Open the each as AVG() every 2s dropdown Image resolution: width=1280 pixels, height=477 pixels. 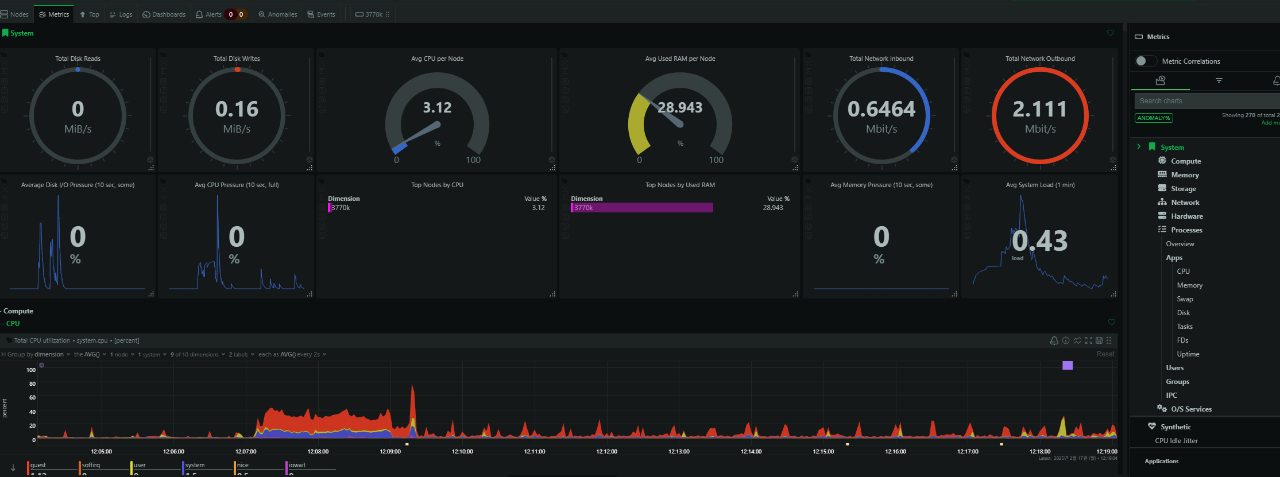(292, 354)
